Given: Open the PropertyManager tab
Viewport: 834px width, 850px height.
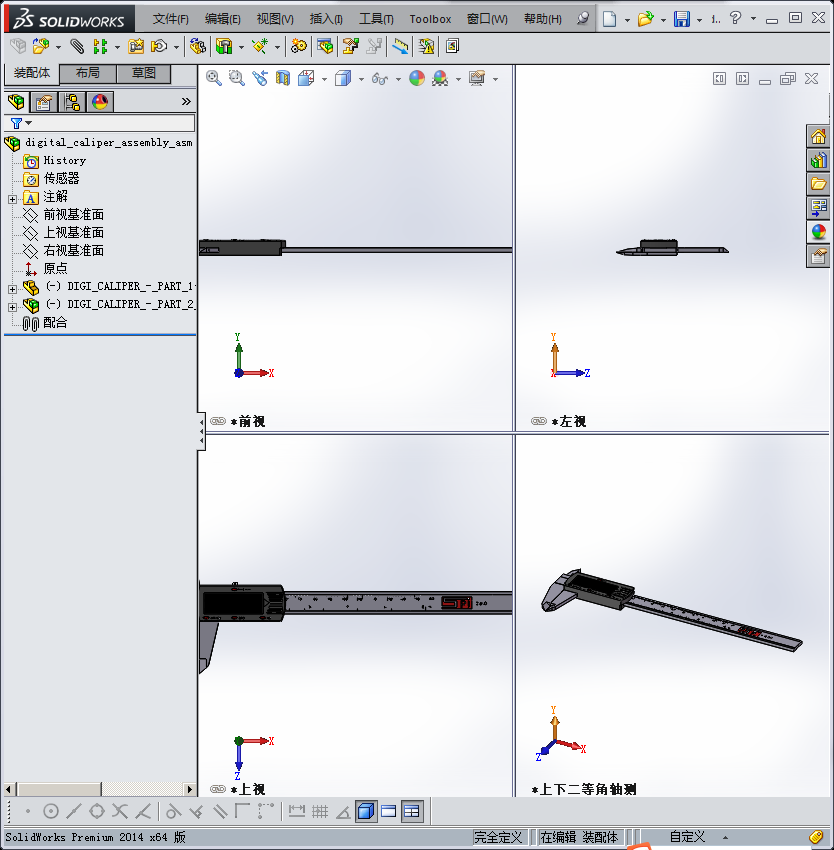Looking at the screenshot, I should pyautogui.click(x=44, y=101).
